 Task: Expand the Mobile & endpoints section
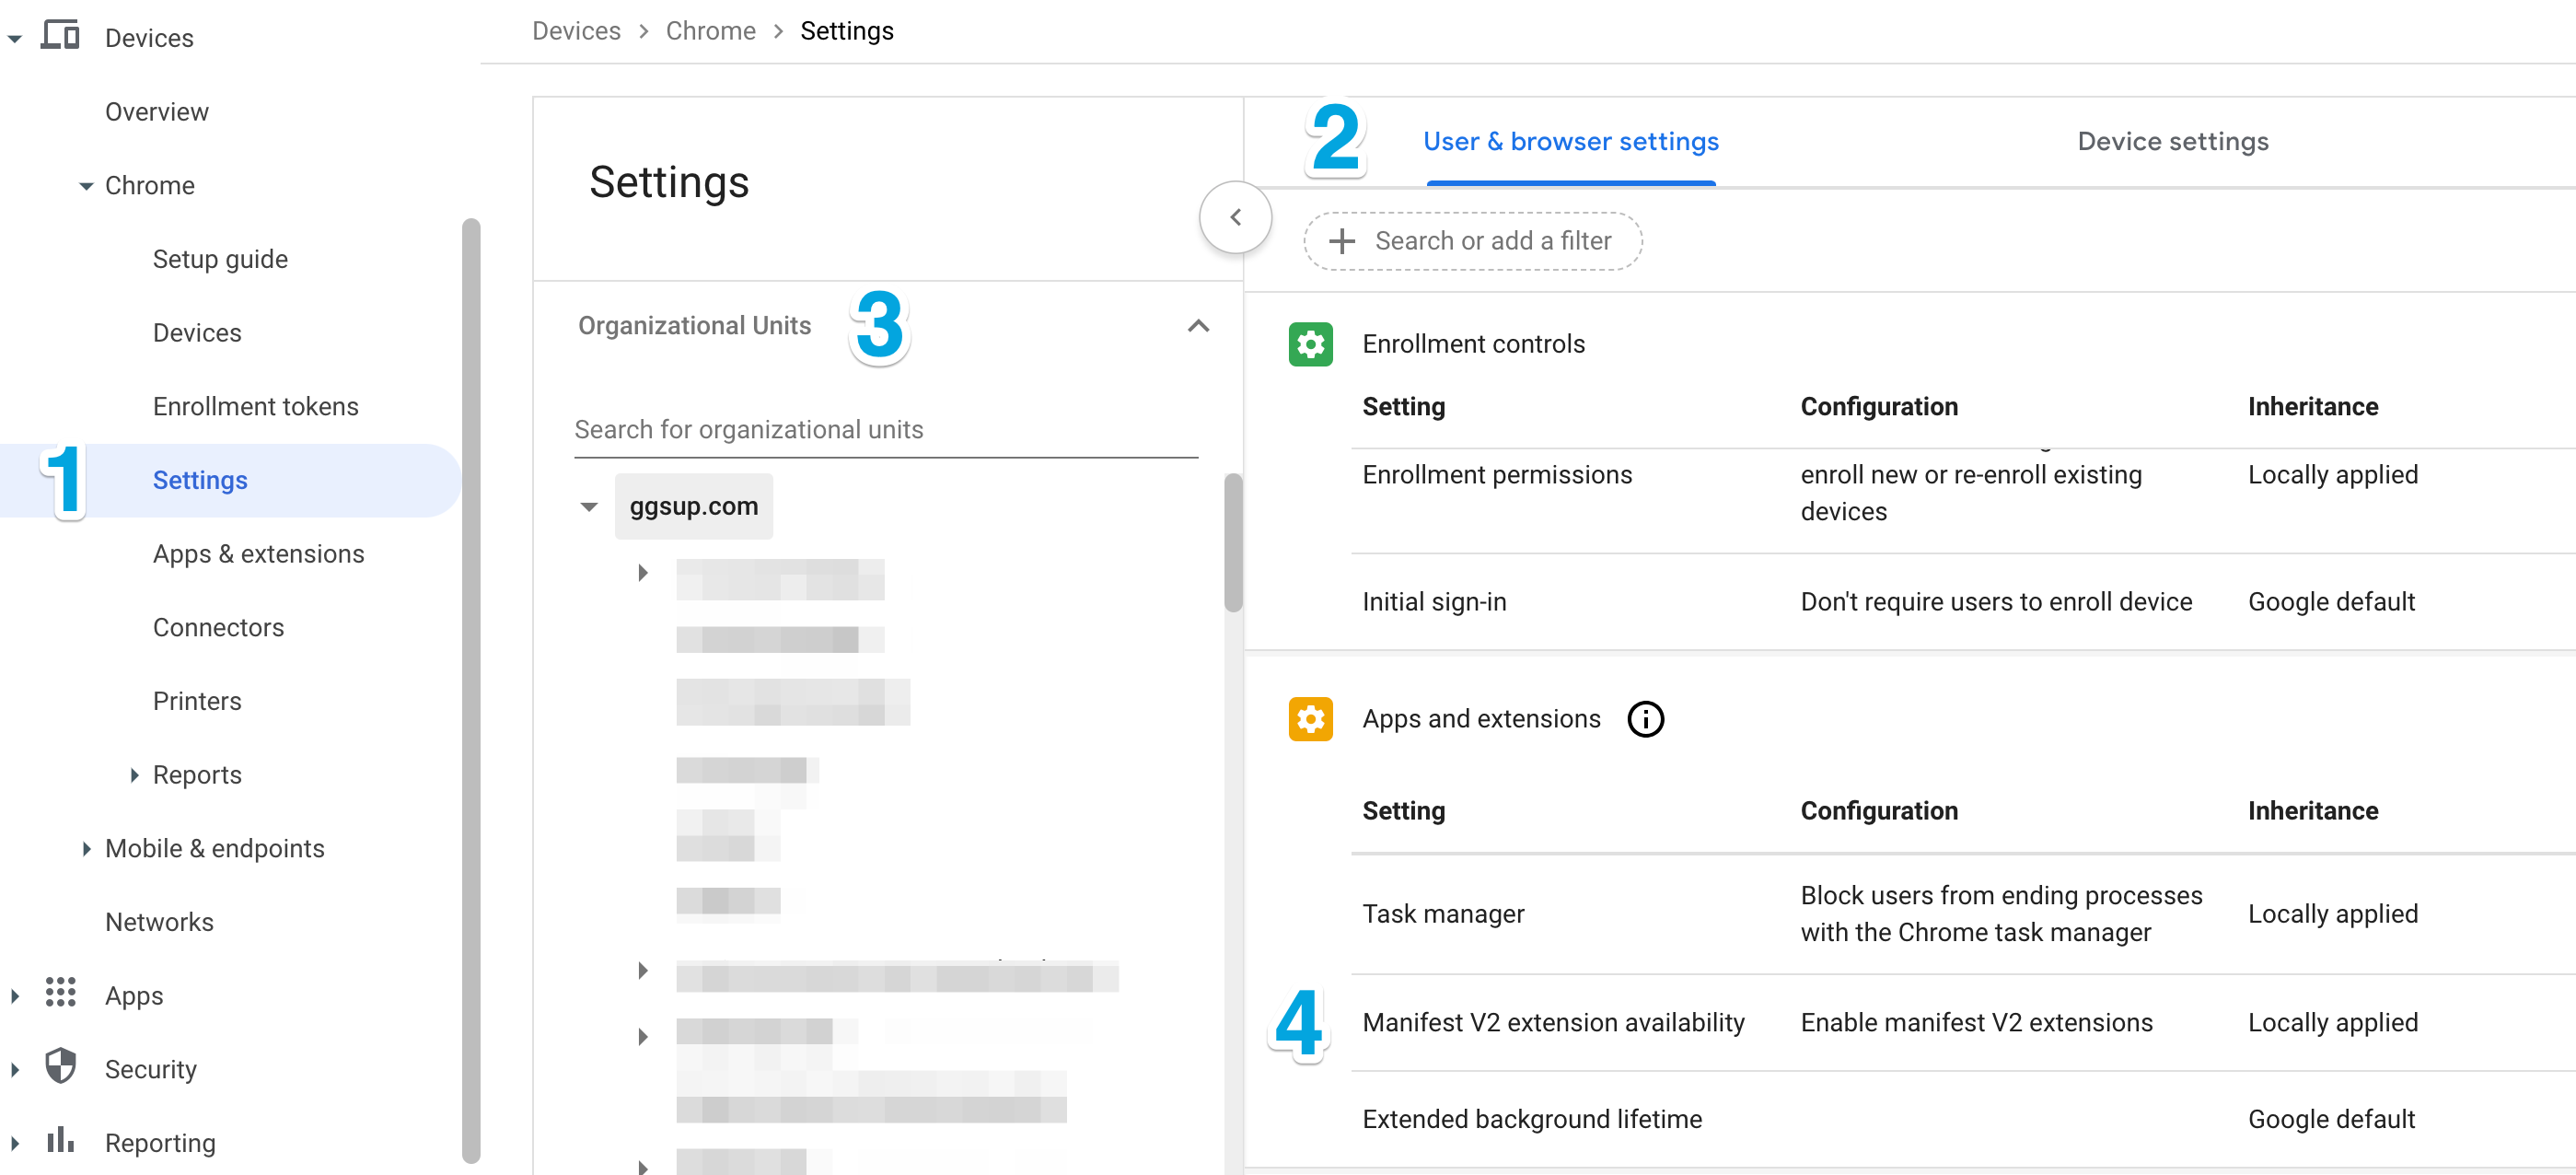(86, 848)
